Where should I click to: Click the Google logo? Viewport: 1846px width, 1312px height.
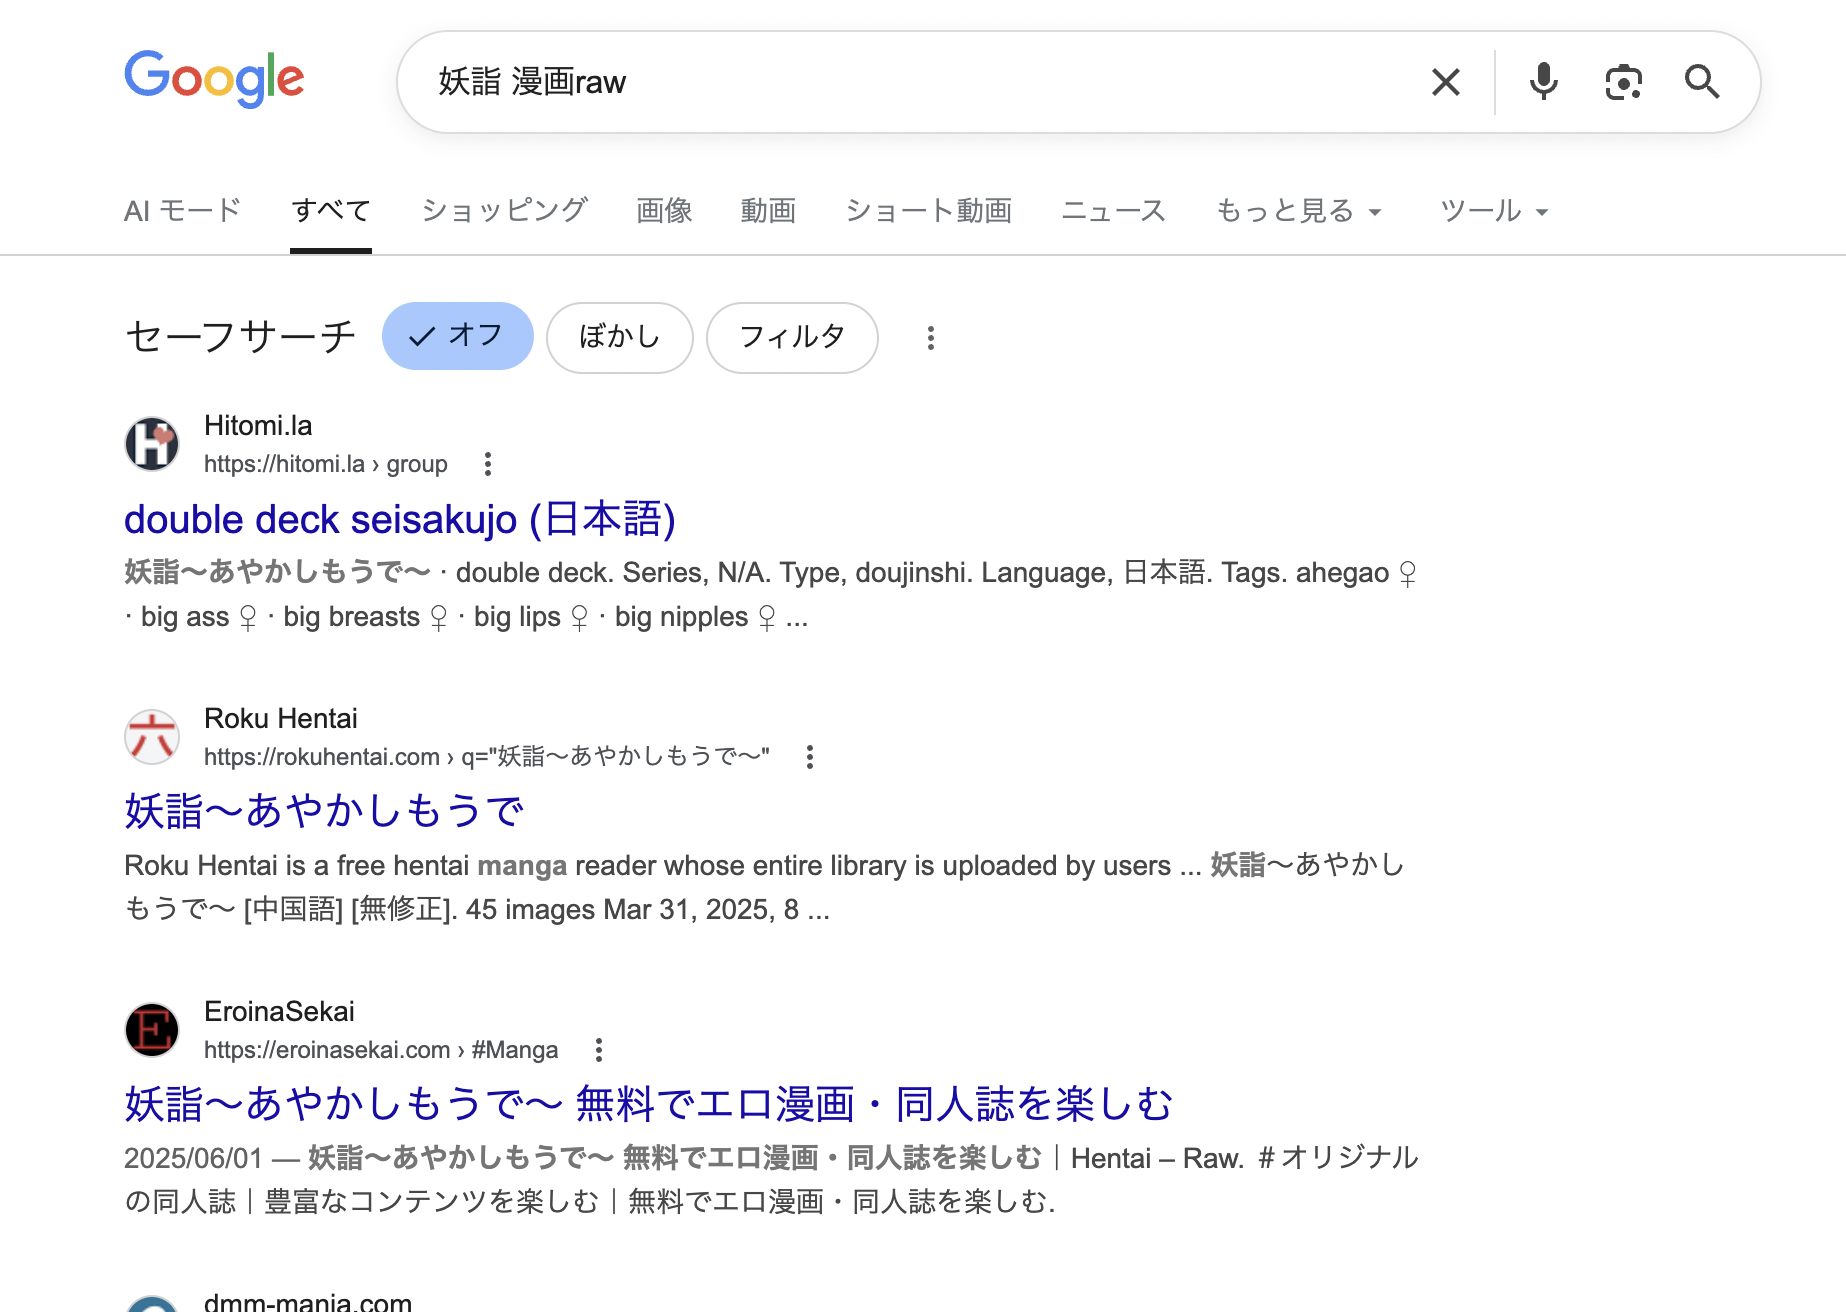click(x=214, y=78)
